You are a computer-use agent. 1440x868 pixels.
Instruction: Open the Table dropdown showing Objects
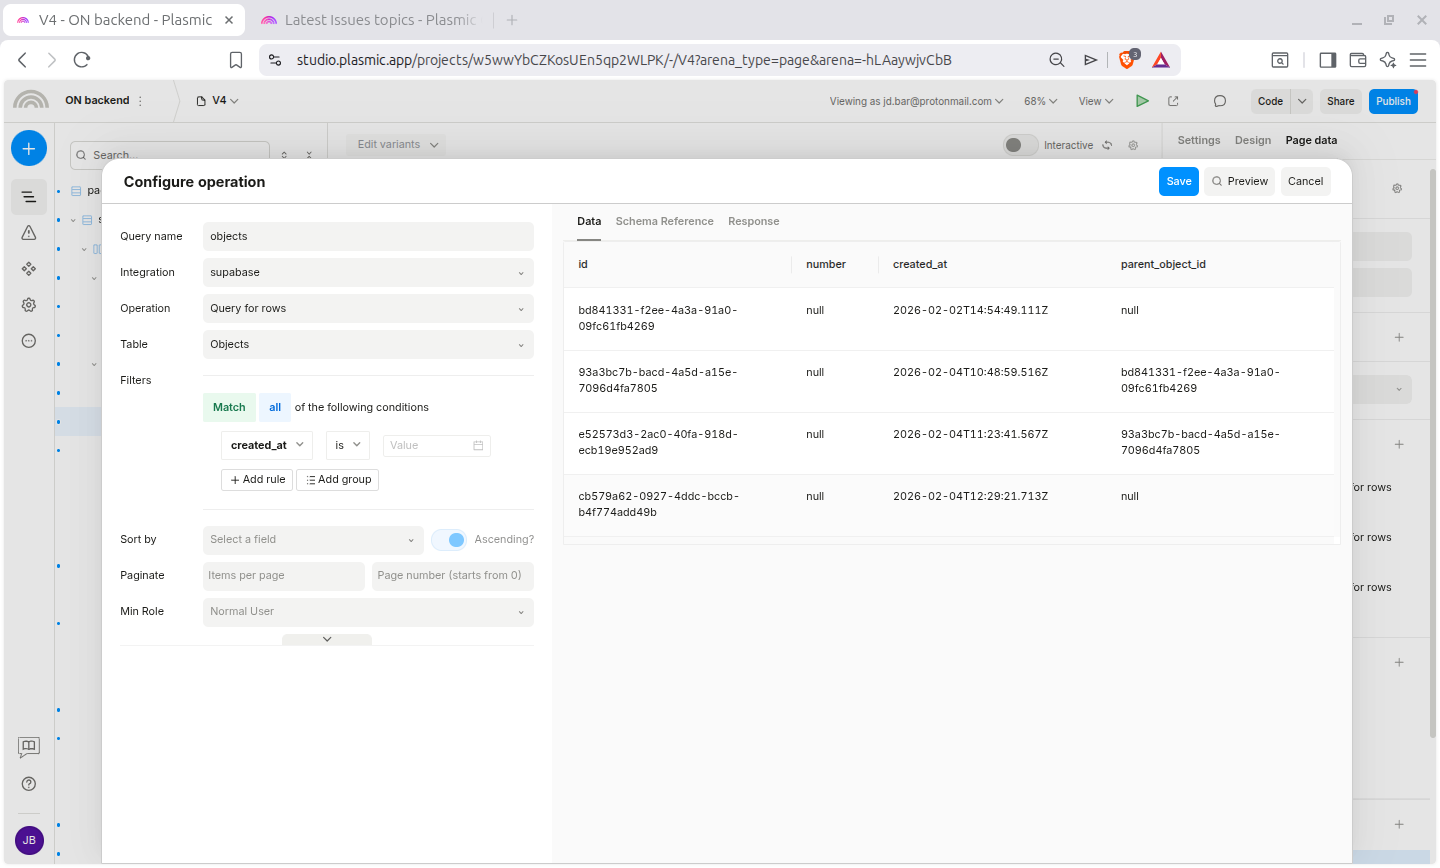367,345
